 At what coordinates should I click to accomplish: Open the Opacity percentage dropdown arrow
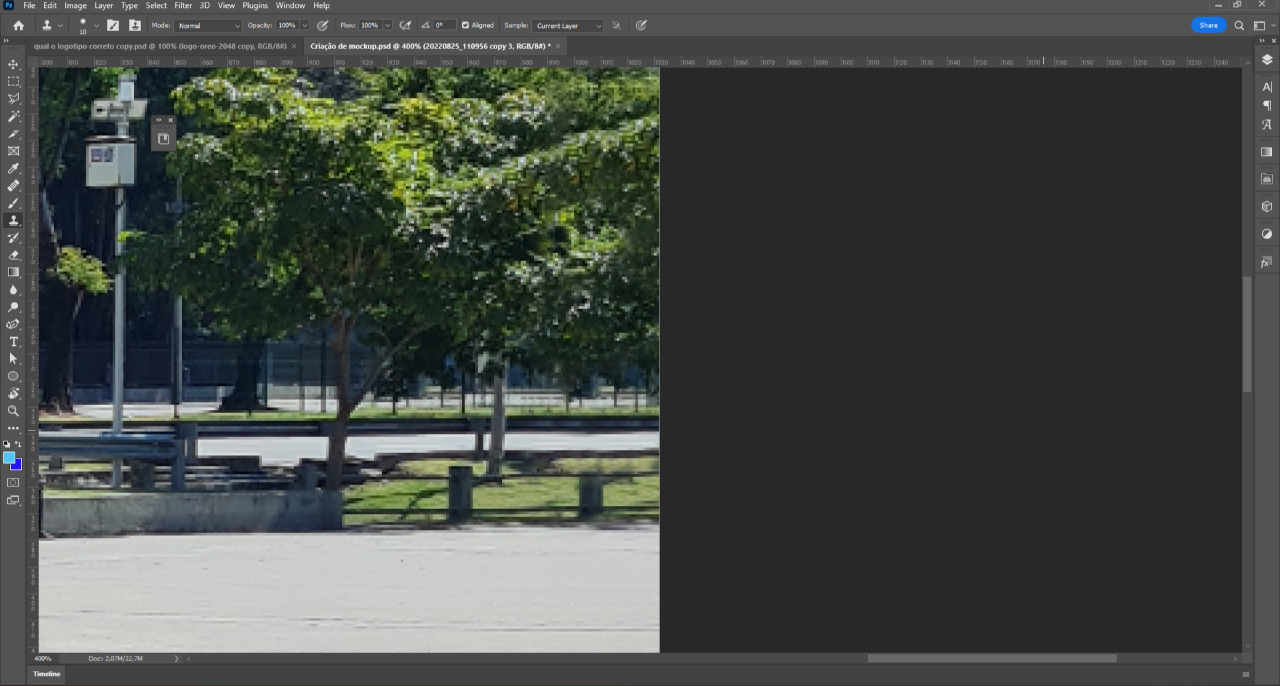(x=304, y=25)
